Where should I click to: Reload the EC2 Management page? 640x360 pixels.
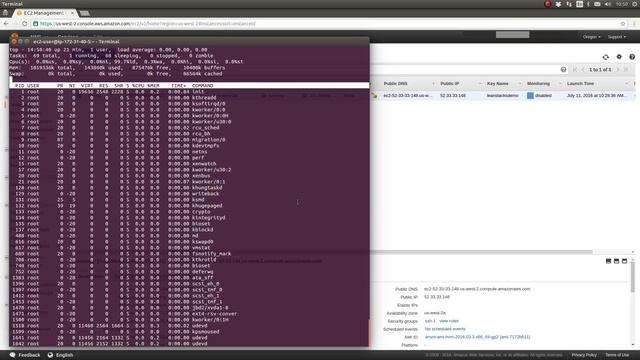coord(24,24)
